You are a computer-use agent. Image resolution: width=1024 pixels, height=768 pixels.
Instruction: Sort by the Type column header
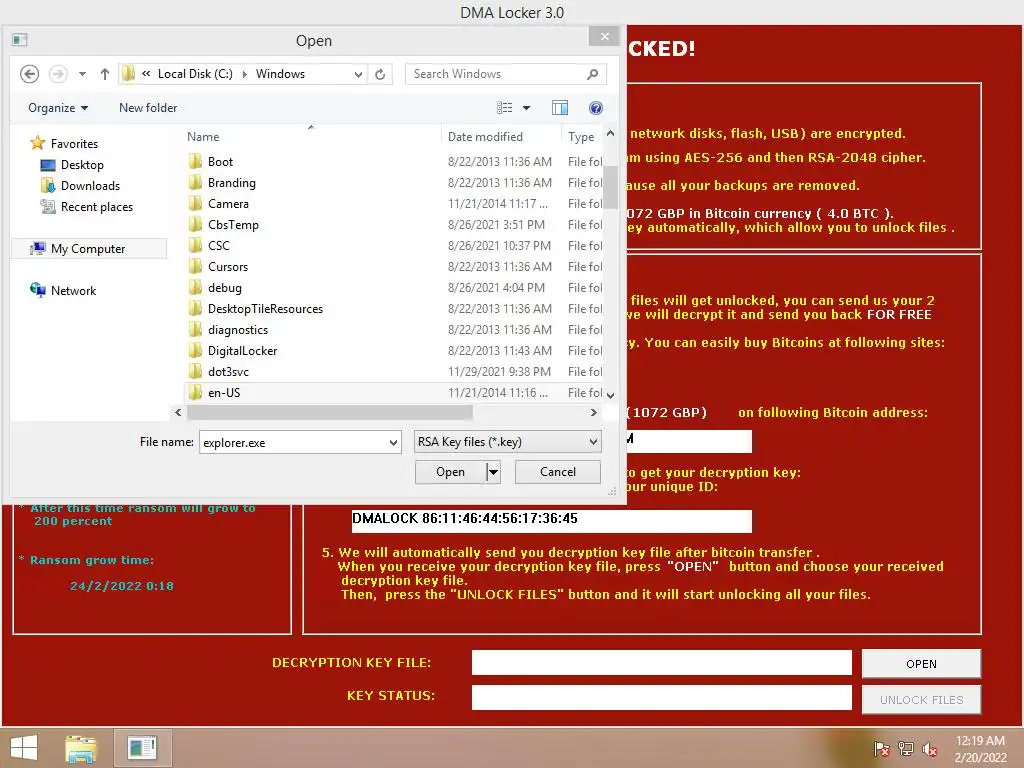point(581,136)
